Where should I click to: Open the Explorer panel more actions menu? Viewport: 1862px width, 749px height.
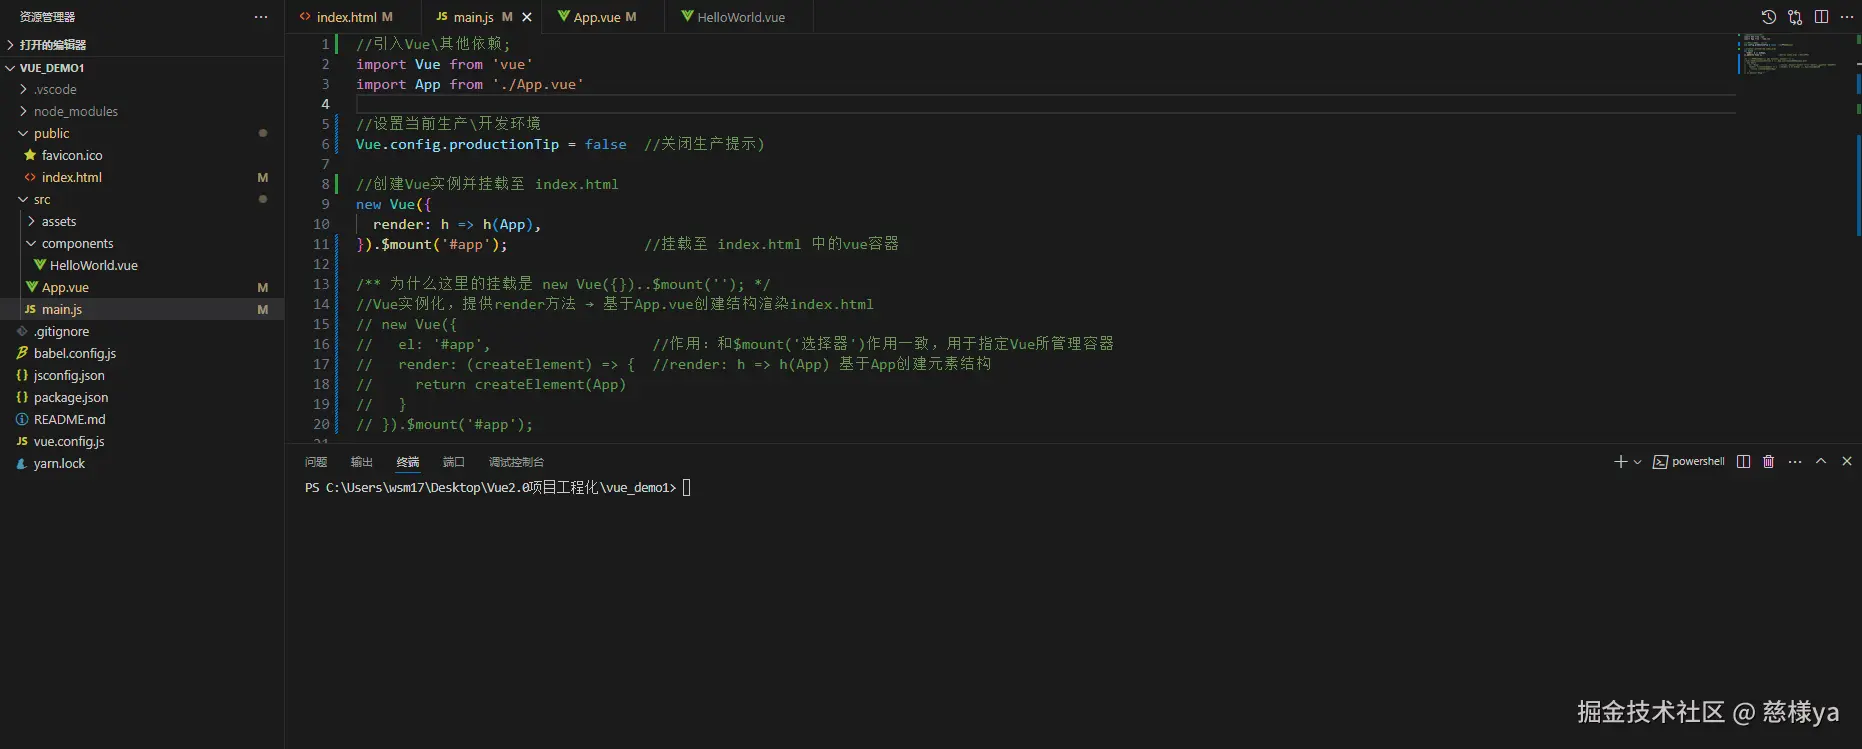[261, 17]
